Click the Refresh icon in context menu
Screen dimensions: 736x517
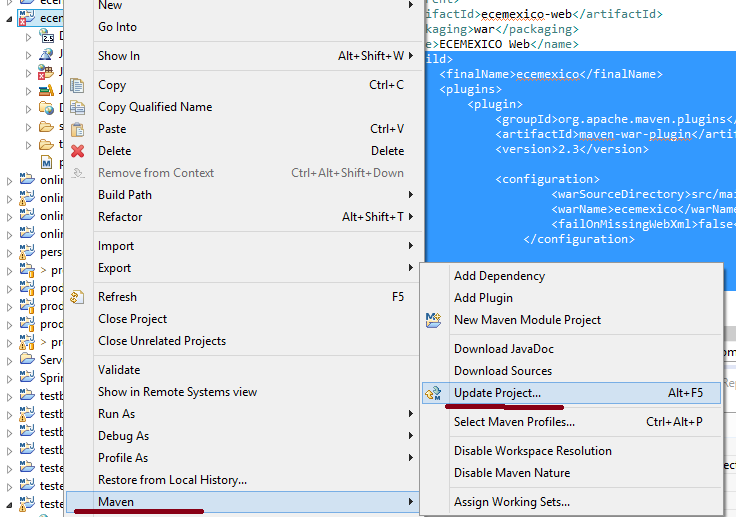tap(77, 297)
